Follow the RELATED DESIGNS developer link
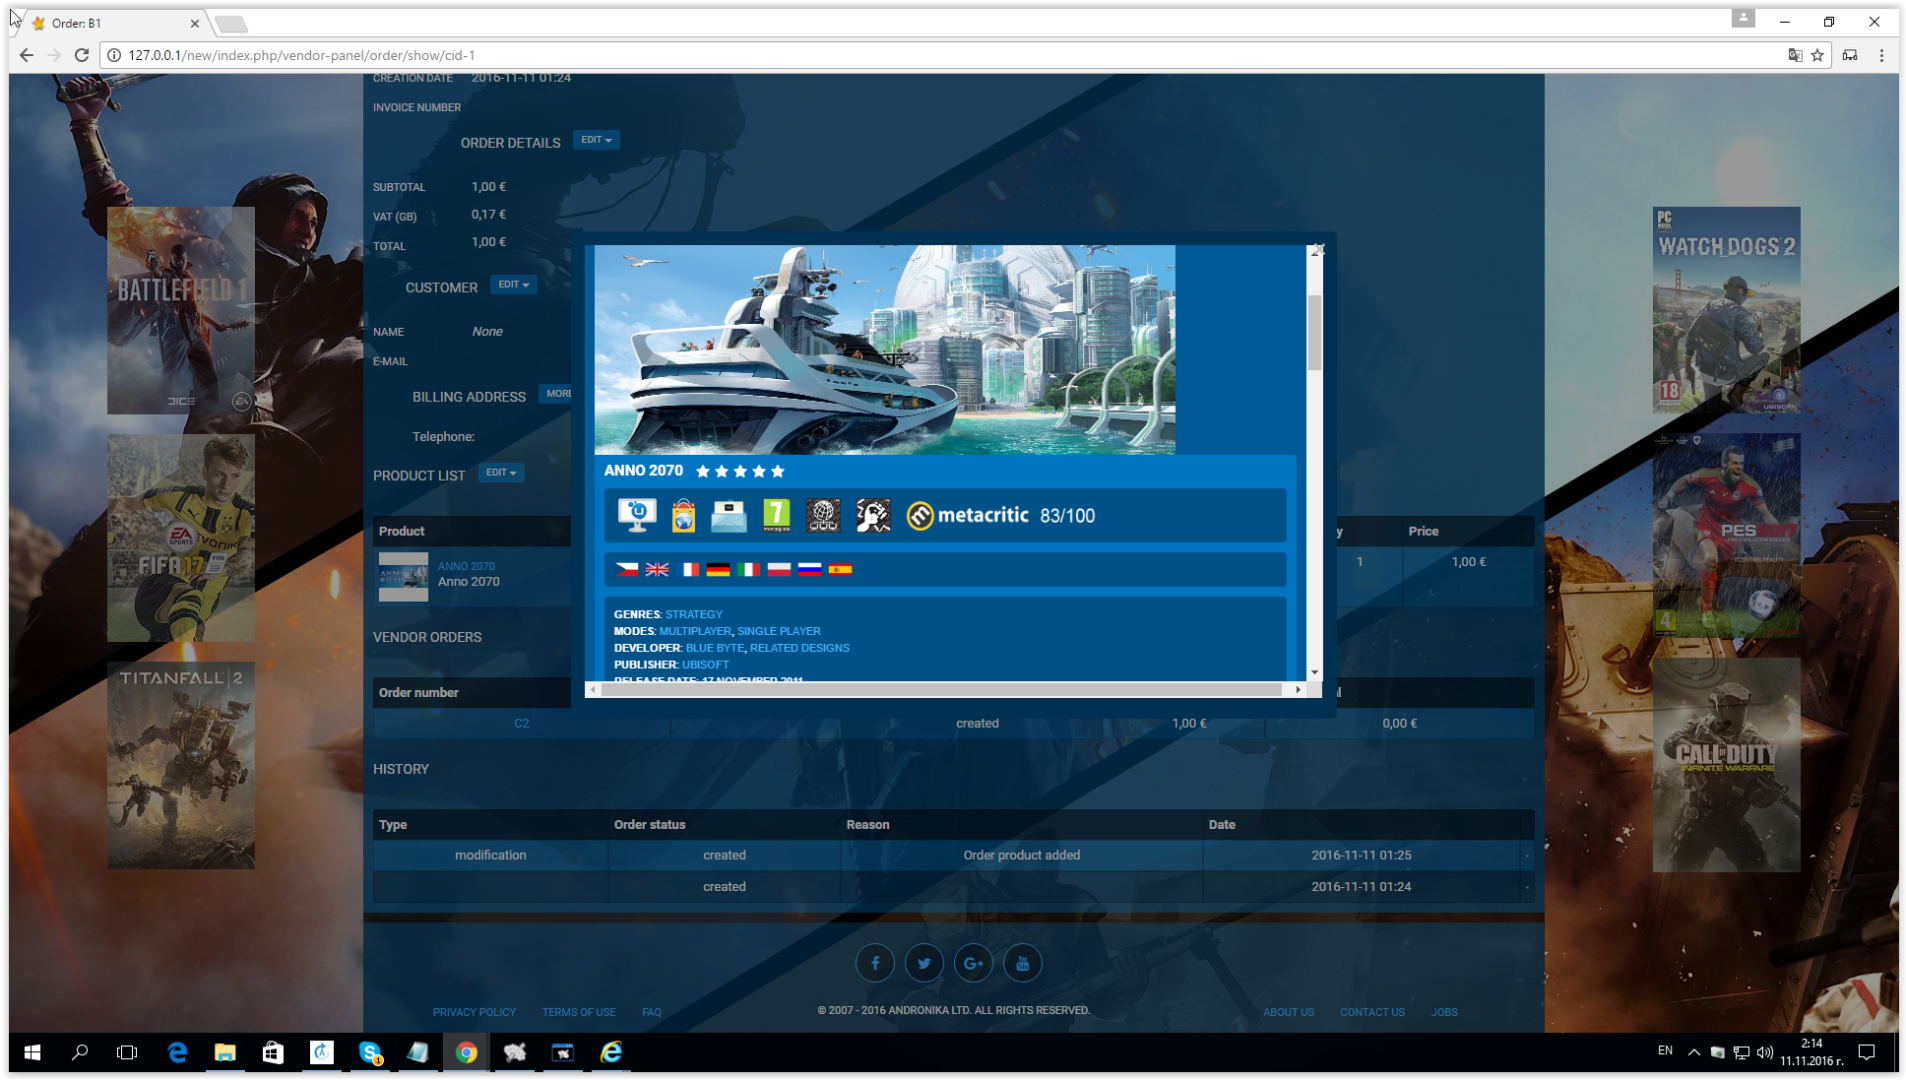Viewport: 1906px width, 1080px height. [x=800, y=648]
